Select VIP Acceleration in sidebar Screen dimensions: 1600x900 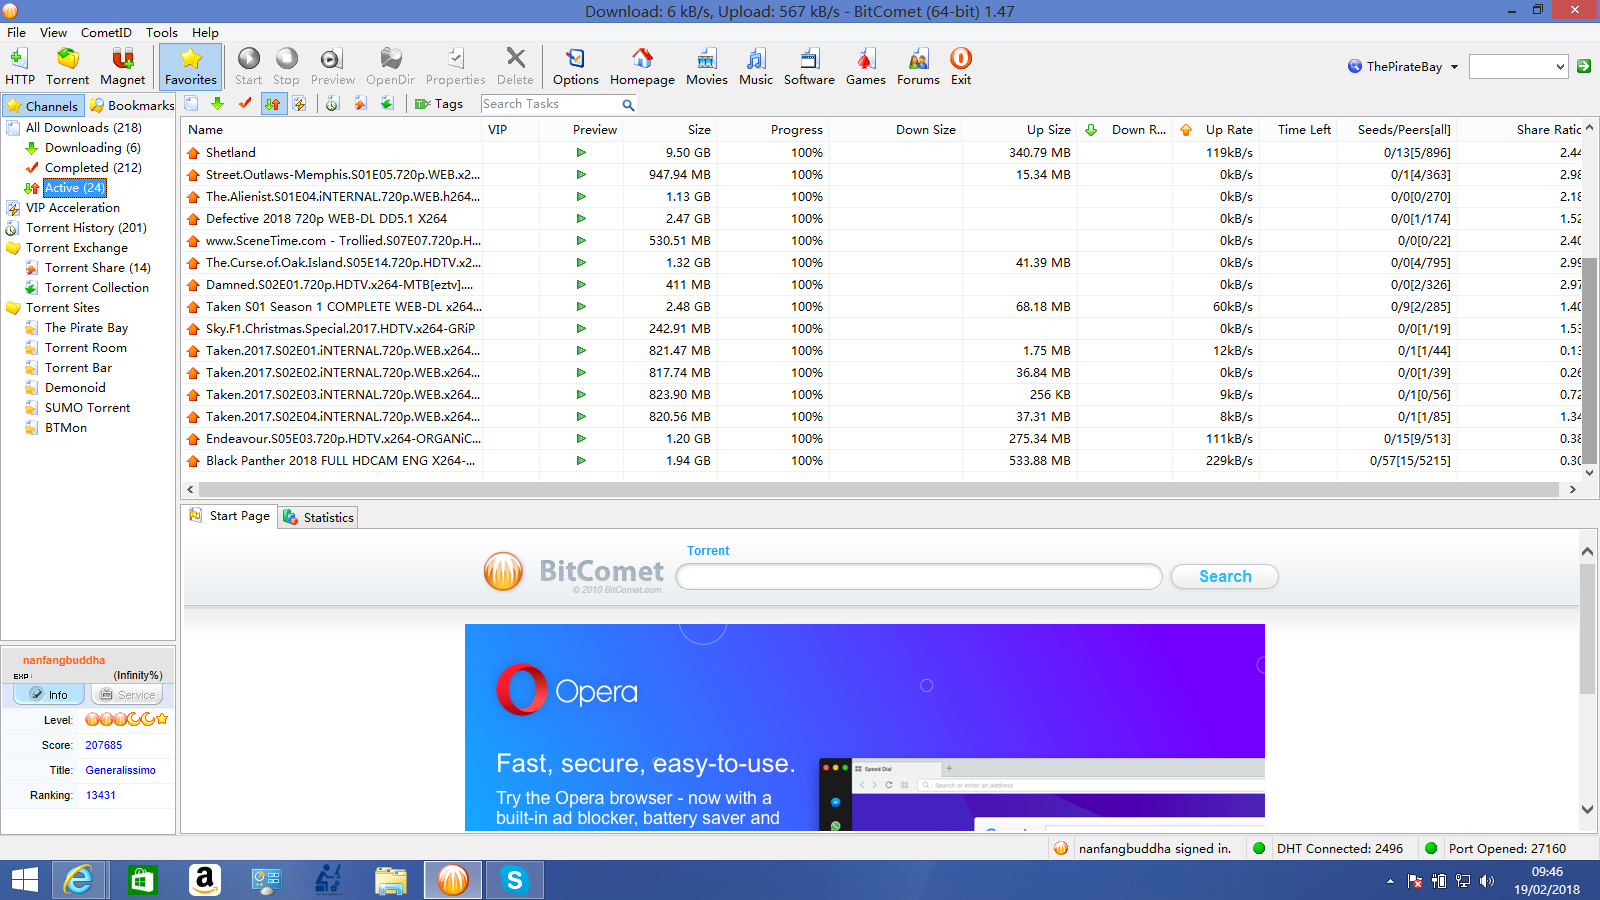(x=72, y=208)
